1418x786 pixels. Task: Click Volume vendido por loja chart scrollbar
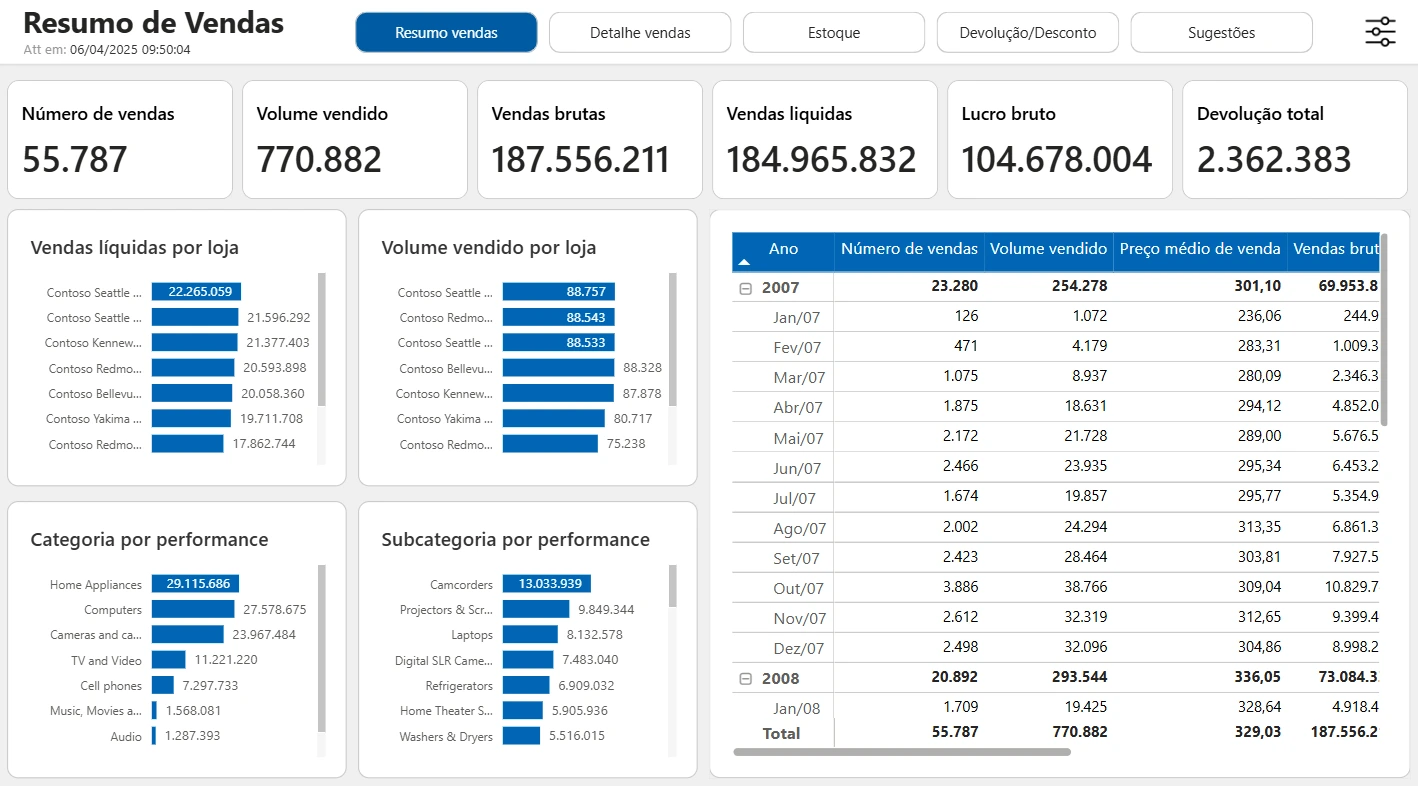[x=673, y=339]
